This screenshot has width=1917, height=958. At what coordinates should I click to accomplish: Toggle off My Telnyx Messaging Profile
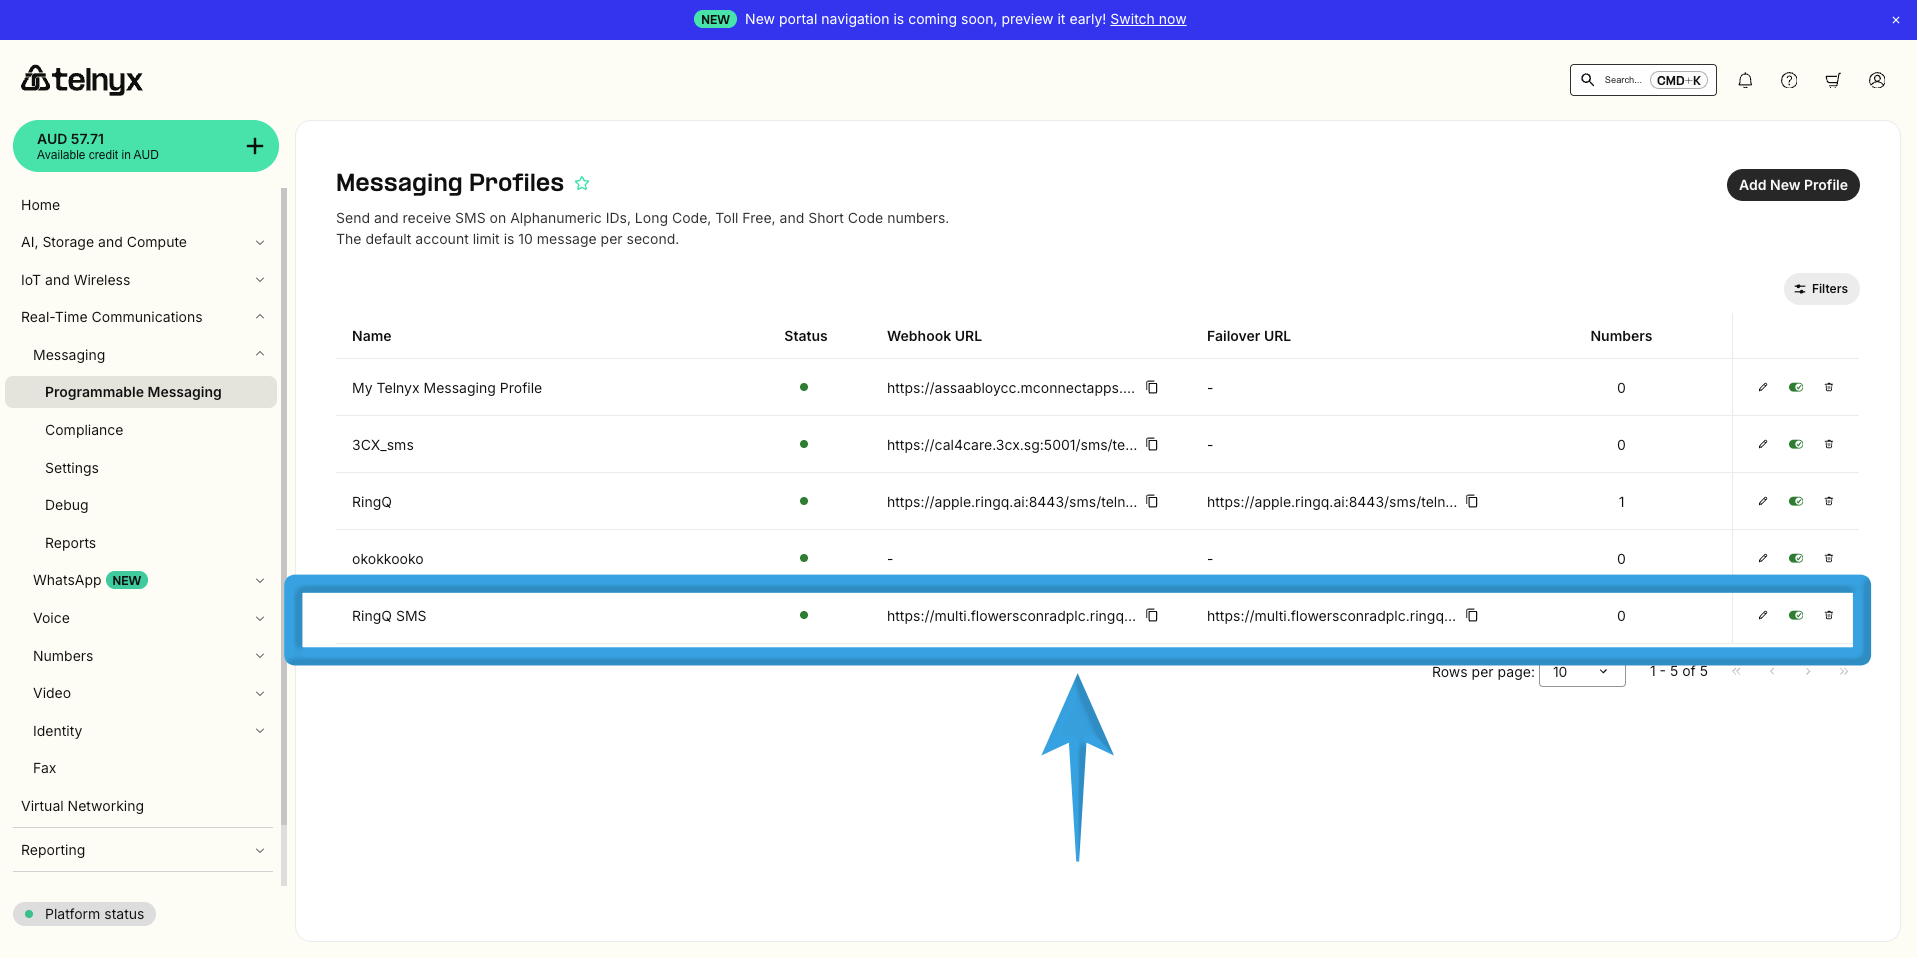(1795, 387)
